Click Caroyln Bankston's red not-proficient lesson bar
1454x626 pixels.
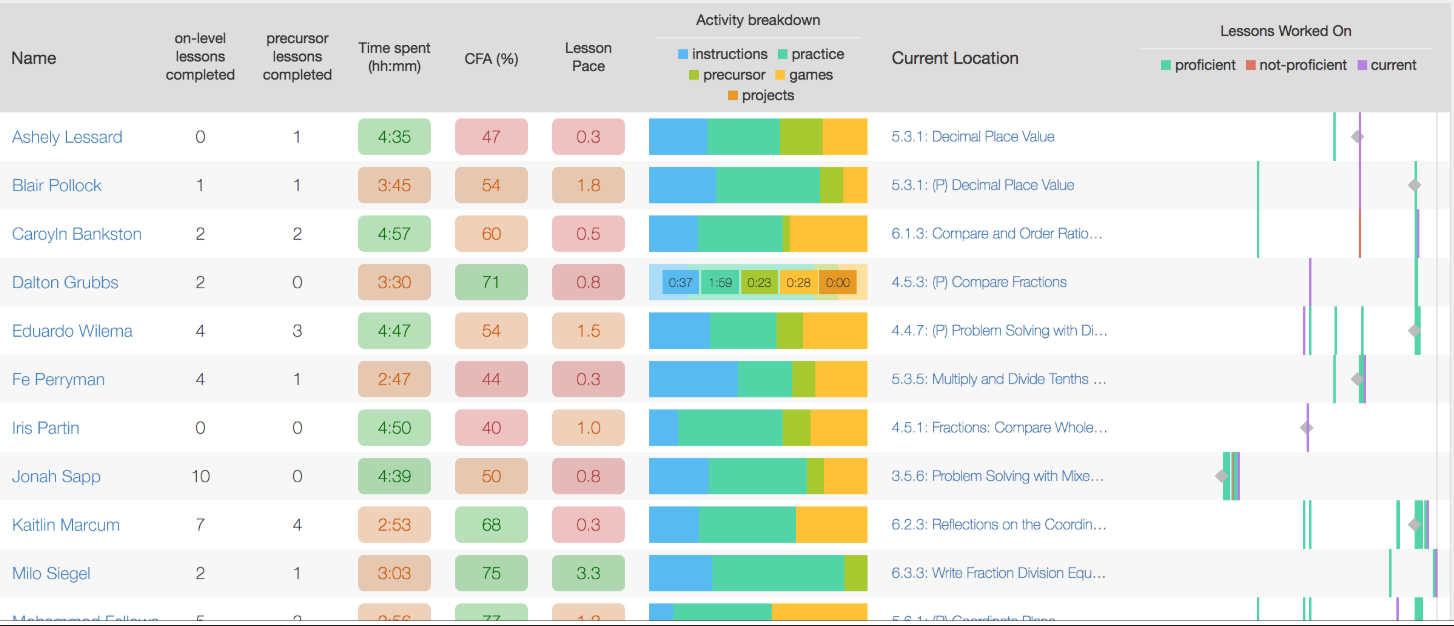[1360, 234]
